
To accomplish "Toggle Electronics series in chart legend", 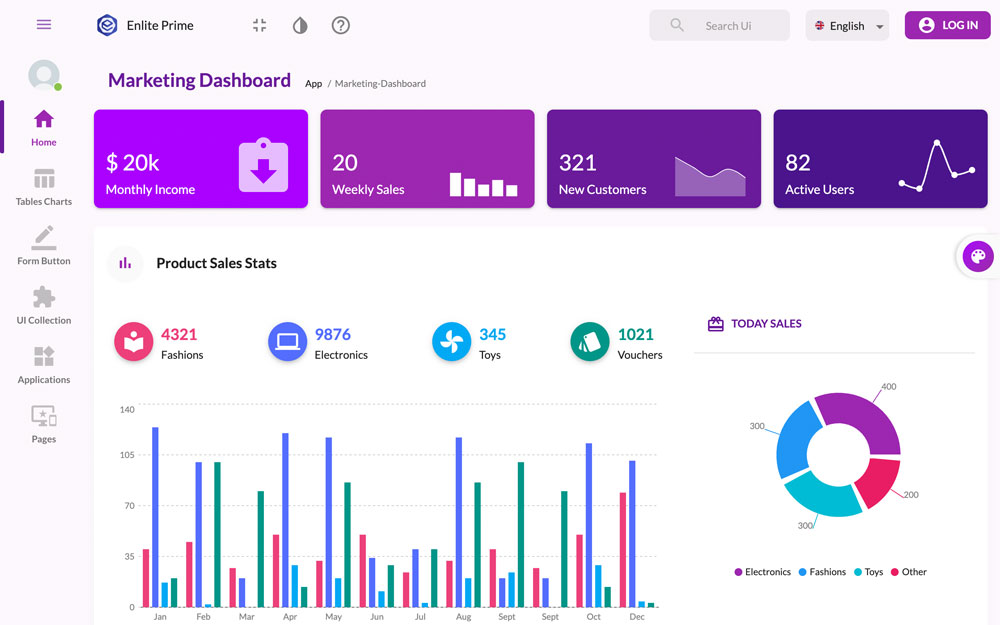I will point(762,572).
